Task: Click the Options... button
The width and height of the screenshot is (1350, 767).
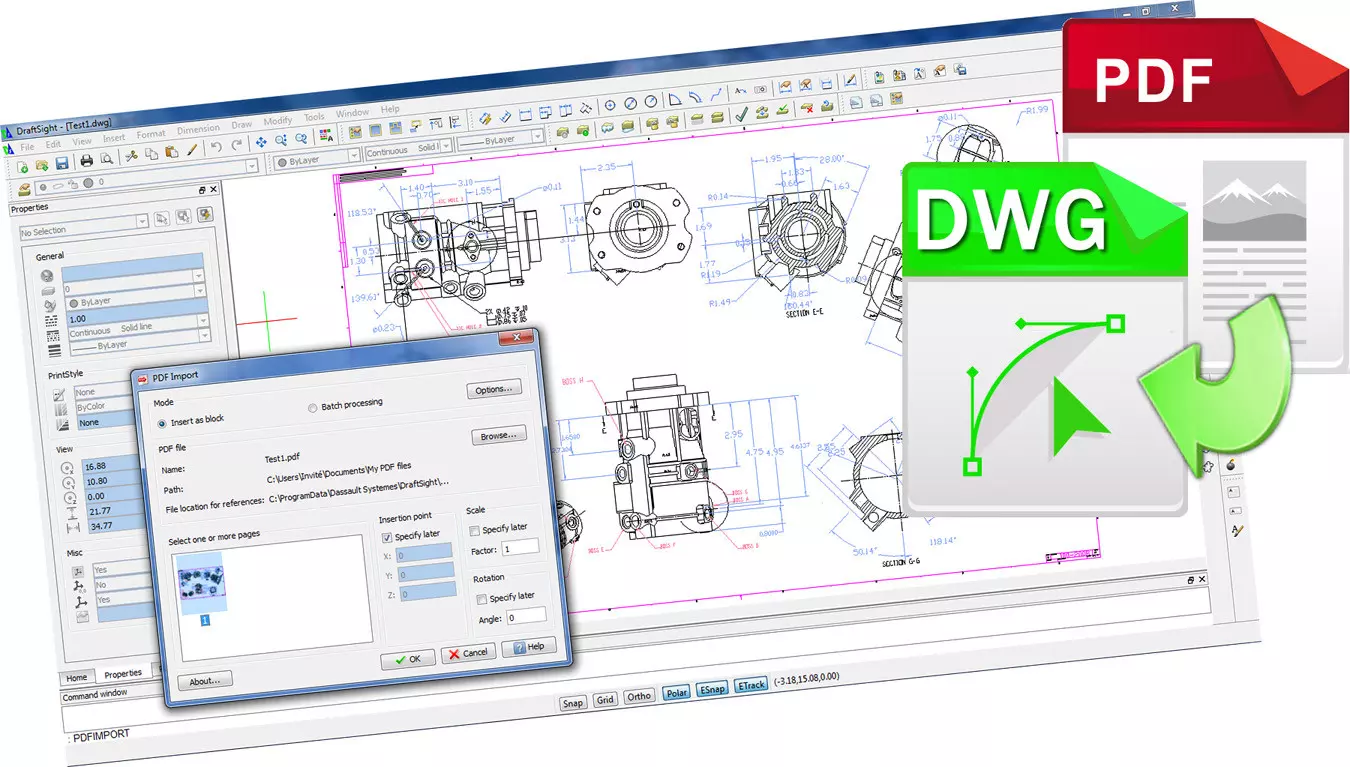Action: pyautogui.click(x=494, y=390)
